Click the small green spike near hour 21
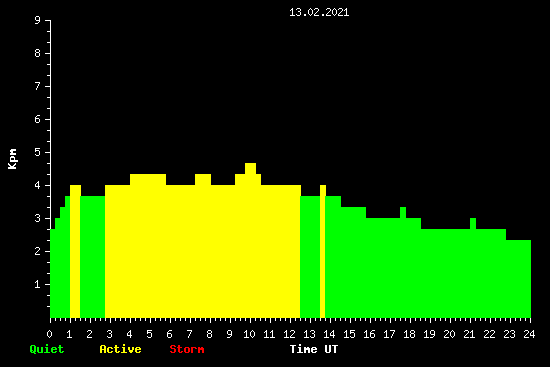The image size is (550, 367). (x=473, y=223)
